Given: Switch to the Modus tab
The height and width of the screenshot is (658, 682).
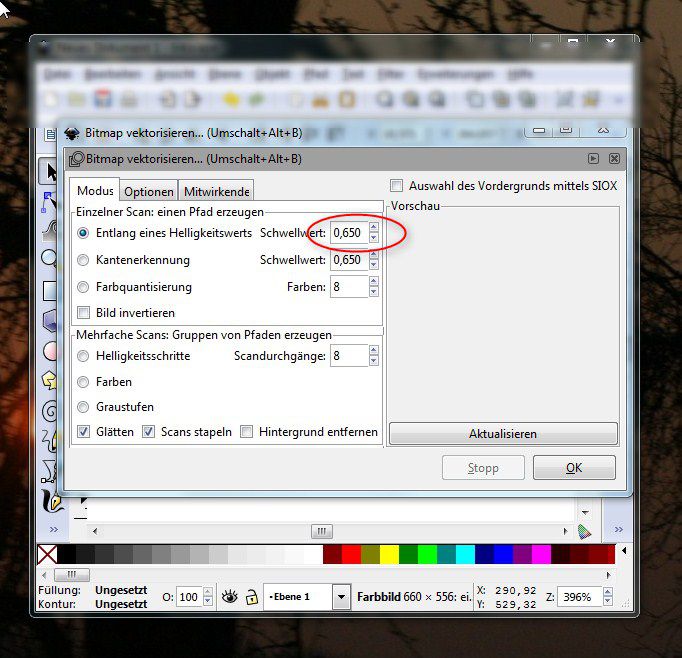Looking at the screenshot, I should [95, 191].
